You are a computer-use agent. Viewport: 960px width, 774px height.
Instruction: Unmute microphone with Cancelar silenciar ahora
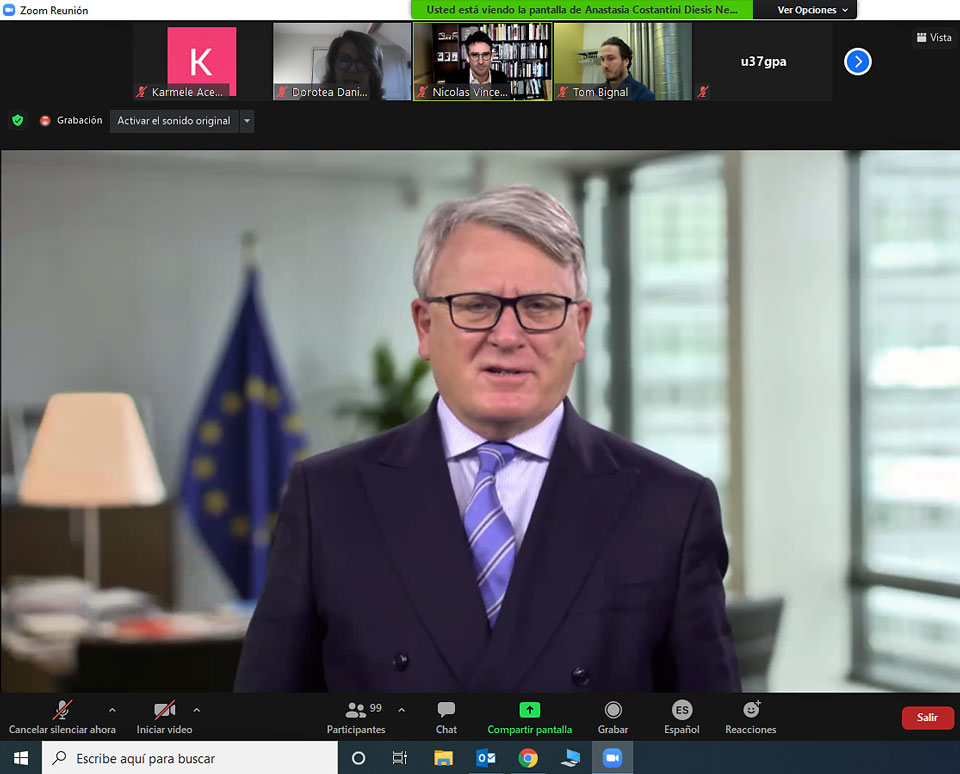62,716
